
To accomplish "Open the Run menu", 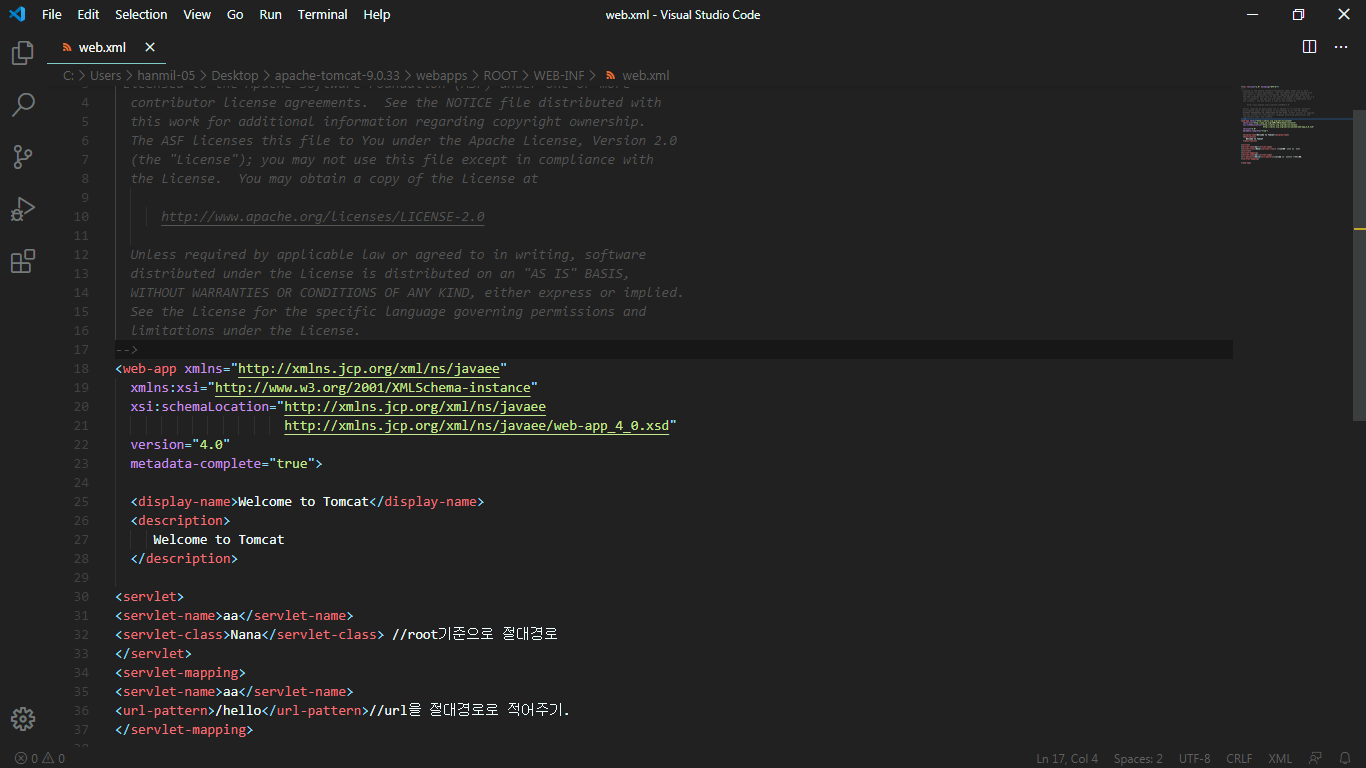I will 270,14.
